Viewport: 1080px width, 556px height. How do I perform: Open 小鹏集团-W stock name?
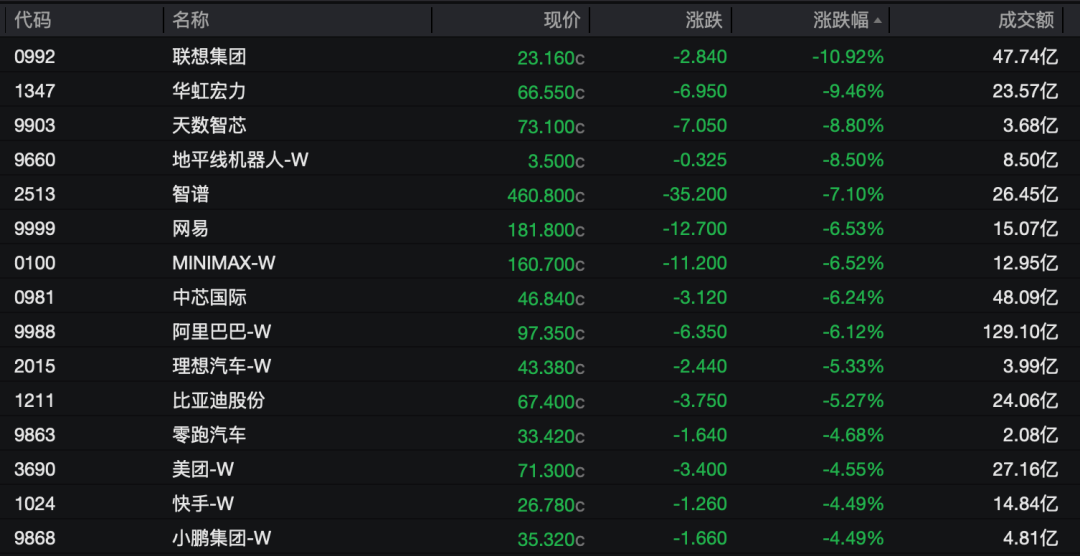pyautogui.click(x=222, y=539)
